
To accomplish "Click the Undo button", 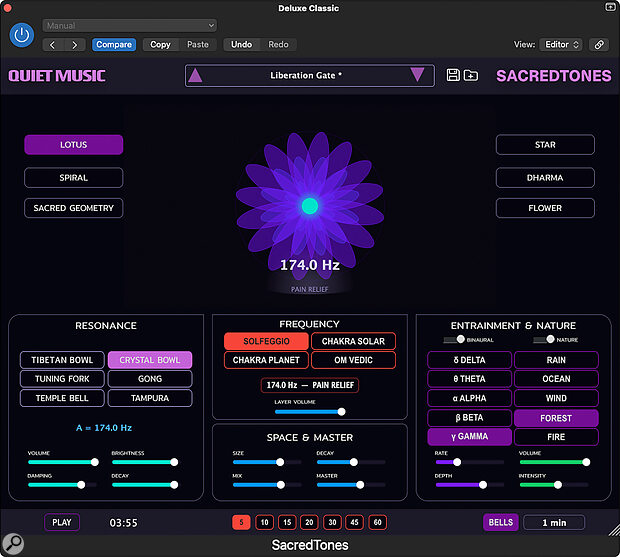I will [241, 45].
